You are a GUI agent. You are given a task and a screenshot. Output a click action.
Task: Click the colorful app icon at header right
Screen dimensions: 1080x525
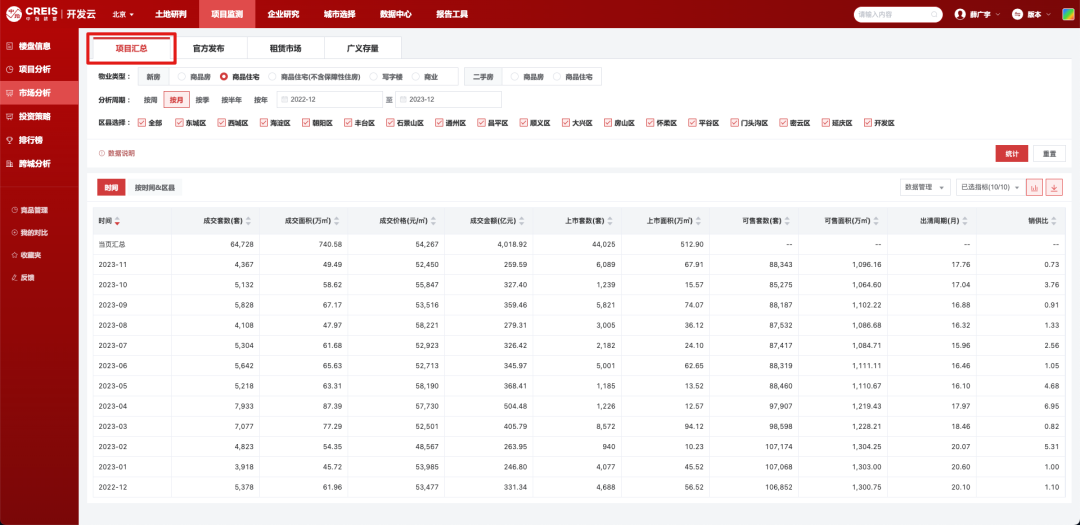pos(1066,14)
